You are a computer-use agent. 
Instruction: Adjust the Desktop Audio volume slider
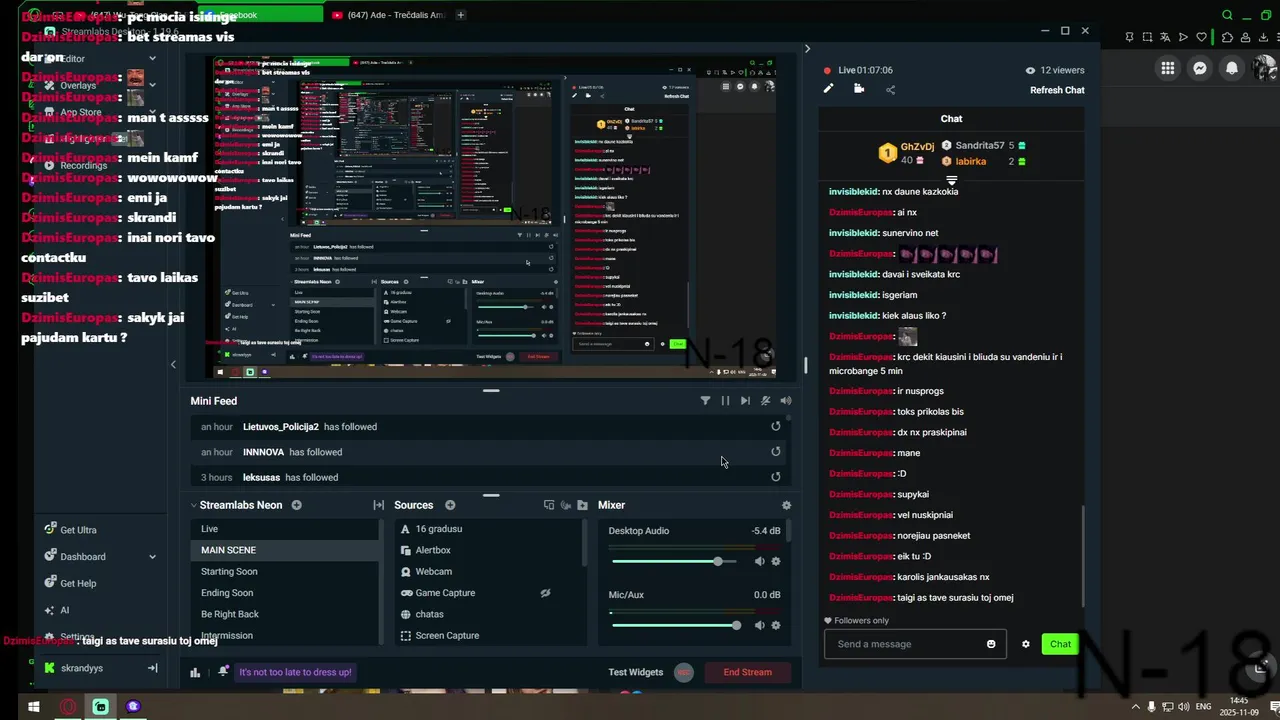pos(676,561)
